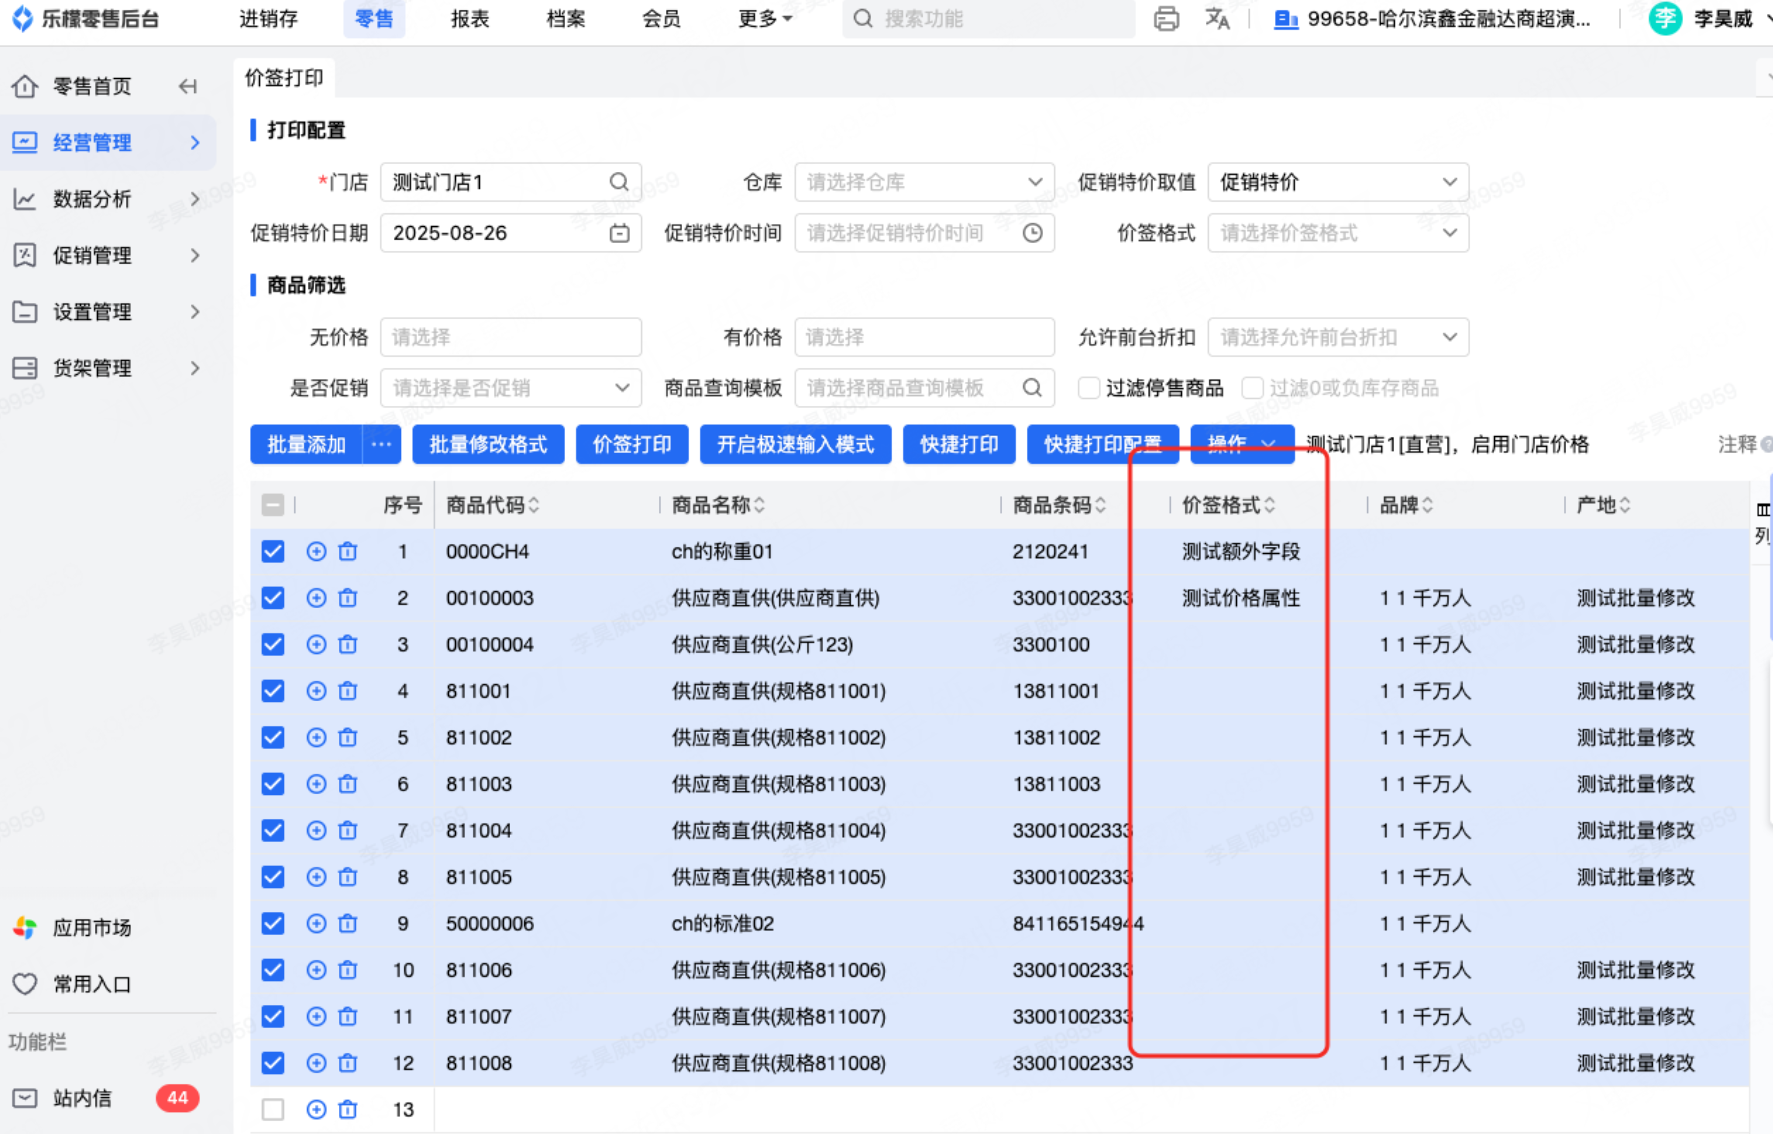Toggle the select-all checkbox in table header
Screen dimensions: 1773x1134
273,505
